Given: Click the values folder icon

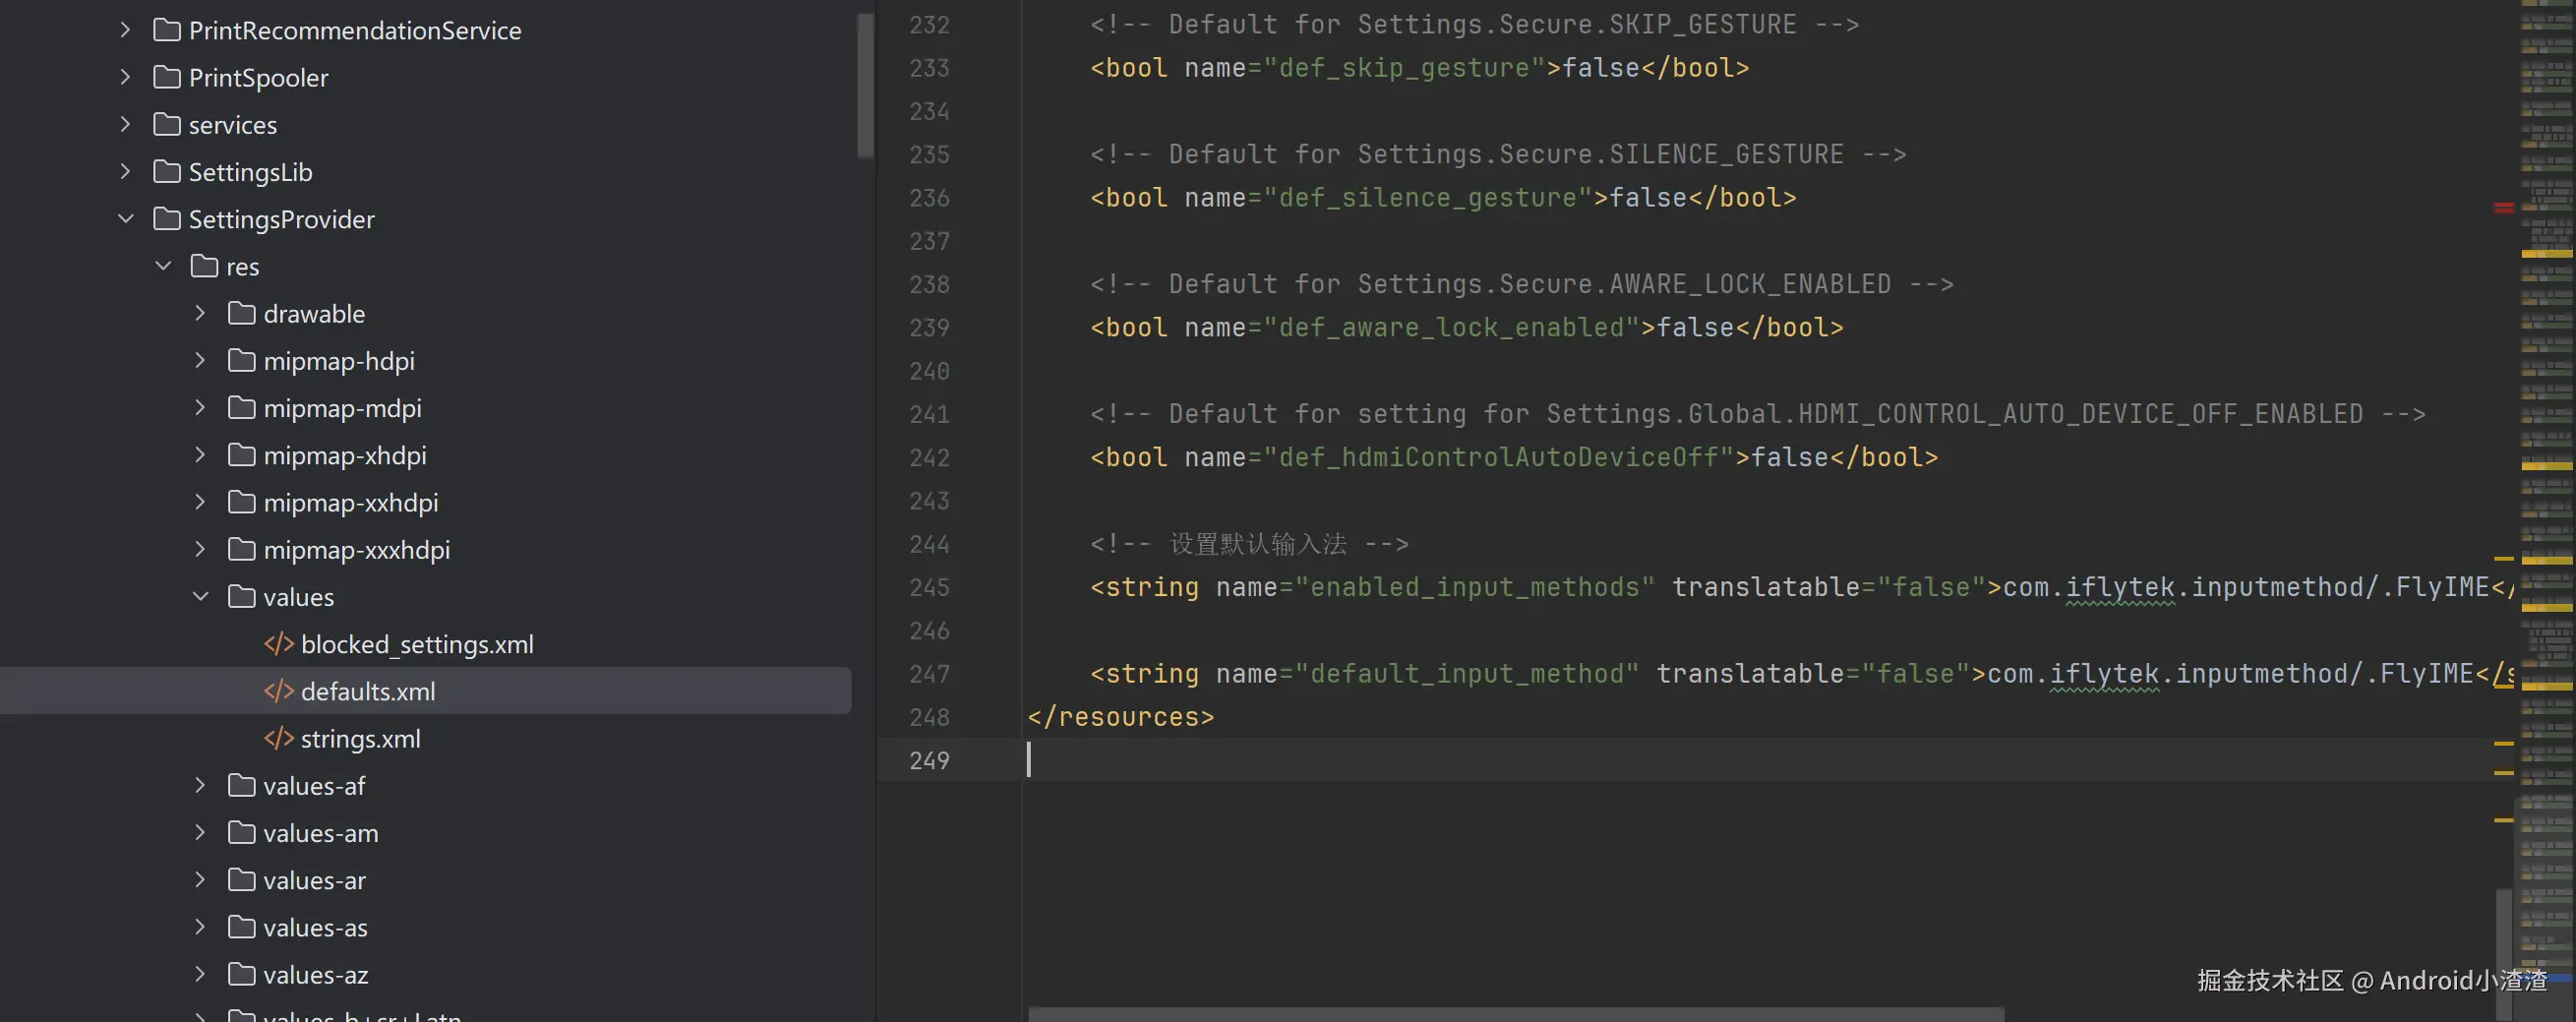Looking at the screenshot, I should point(241,596).
